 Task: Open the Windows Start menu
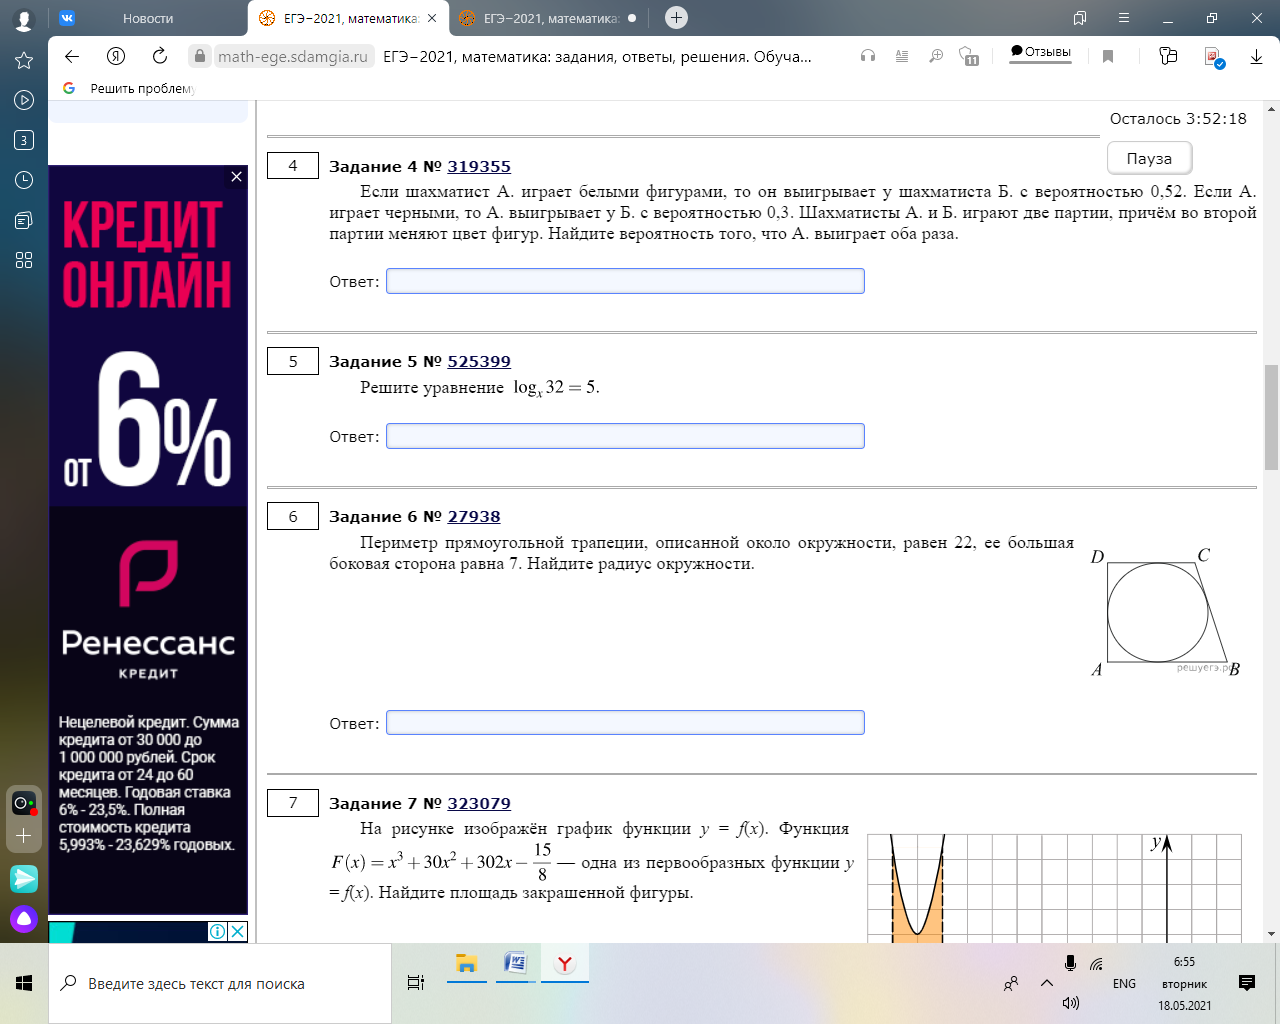24,984
